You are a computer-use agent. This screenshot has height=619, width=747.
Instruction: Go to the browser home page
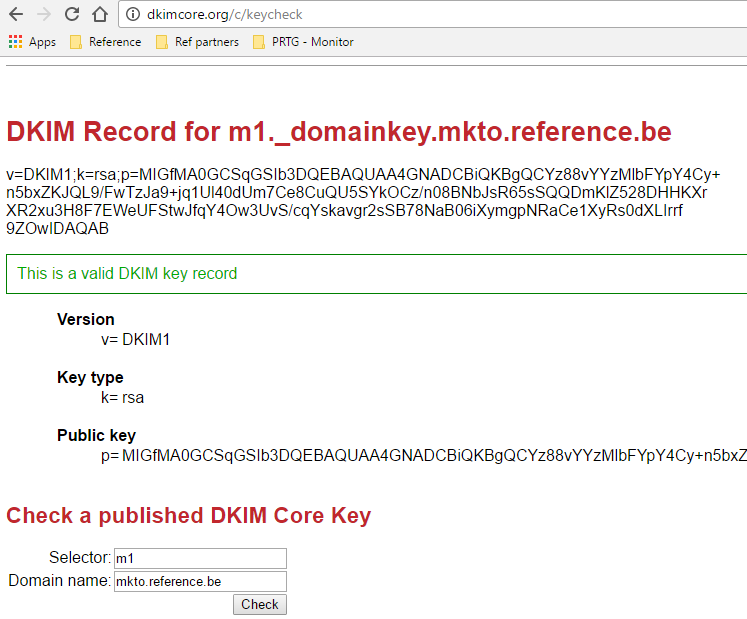[99, 15]
